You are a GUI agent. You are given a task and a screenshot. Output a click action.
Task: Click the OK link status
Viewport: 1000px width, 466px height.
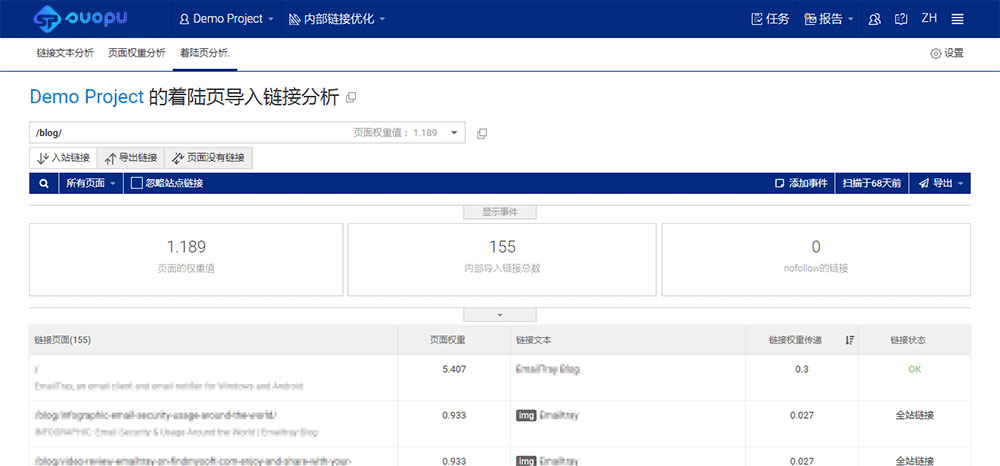915,369
